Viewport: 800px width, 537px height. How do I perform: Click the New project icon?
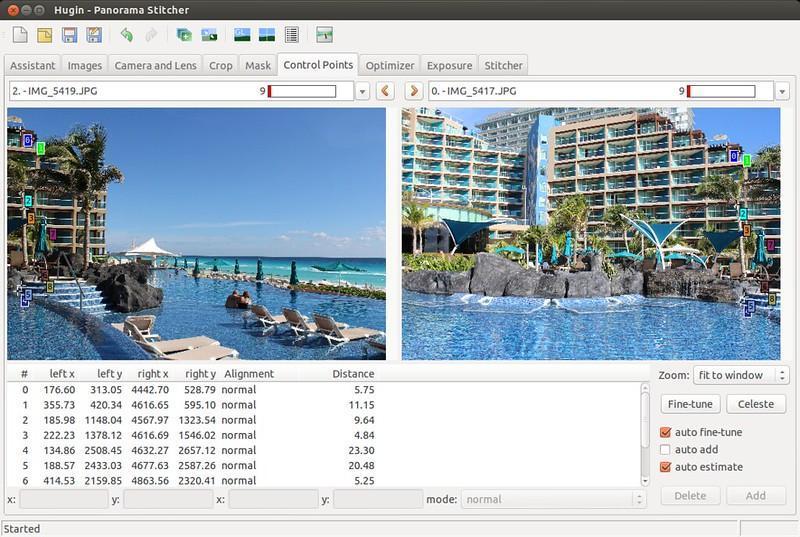tap(20, 35)
